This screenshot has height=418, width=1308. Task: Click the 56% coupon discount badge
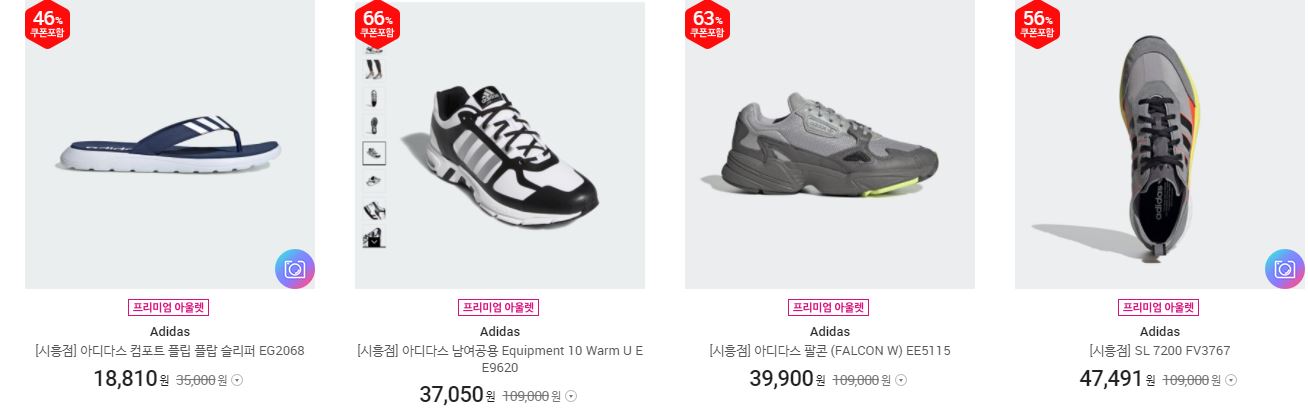coord(1036,23)
